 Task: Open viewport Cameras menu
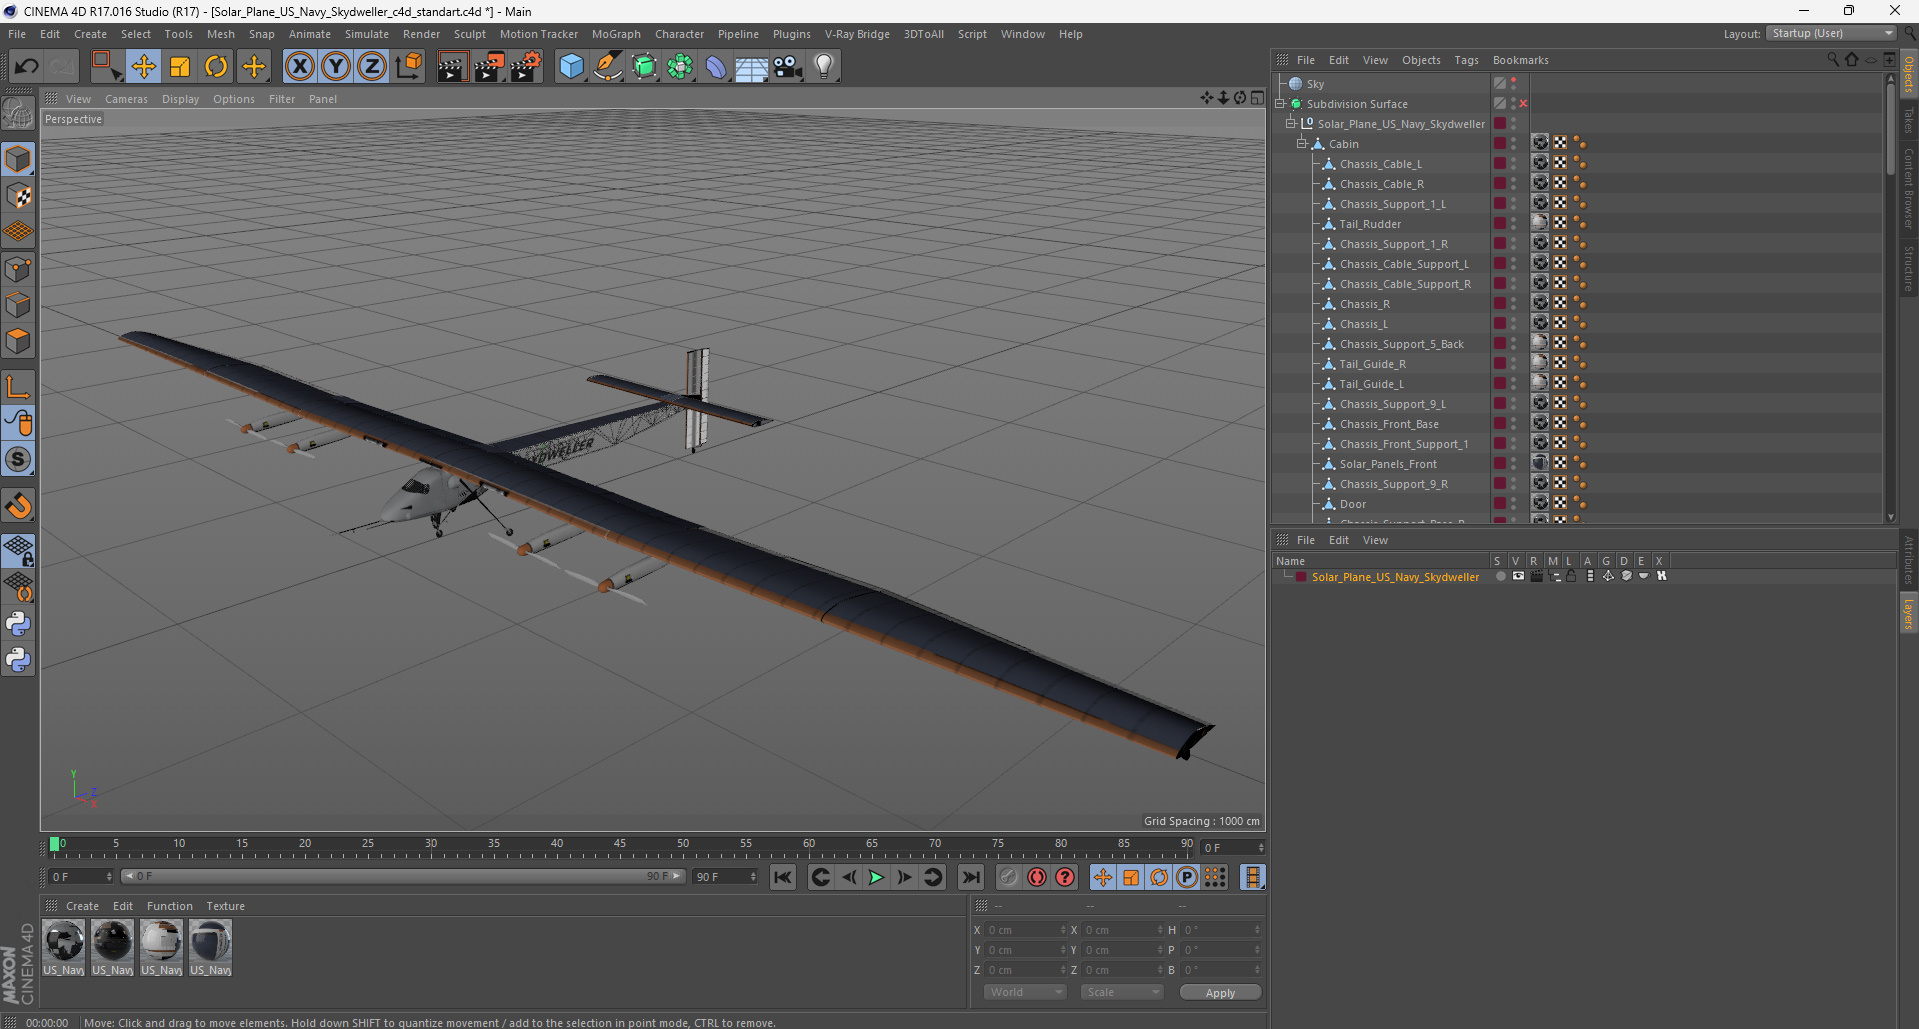coord(126,99)
